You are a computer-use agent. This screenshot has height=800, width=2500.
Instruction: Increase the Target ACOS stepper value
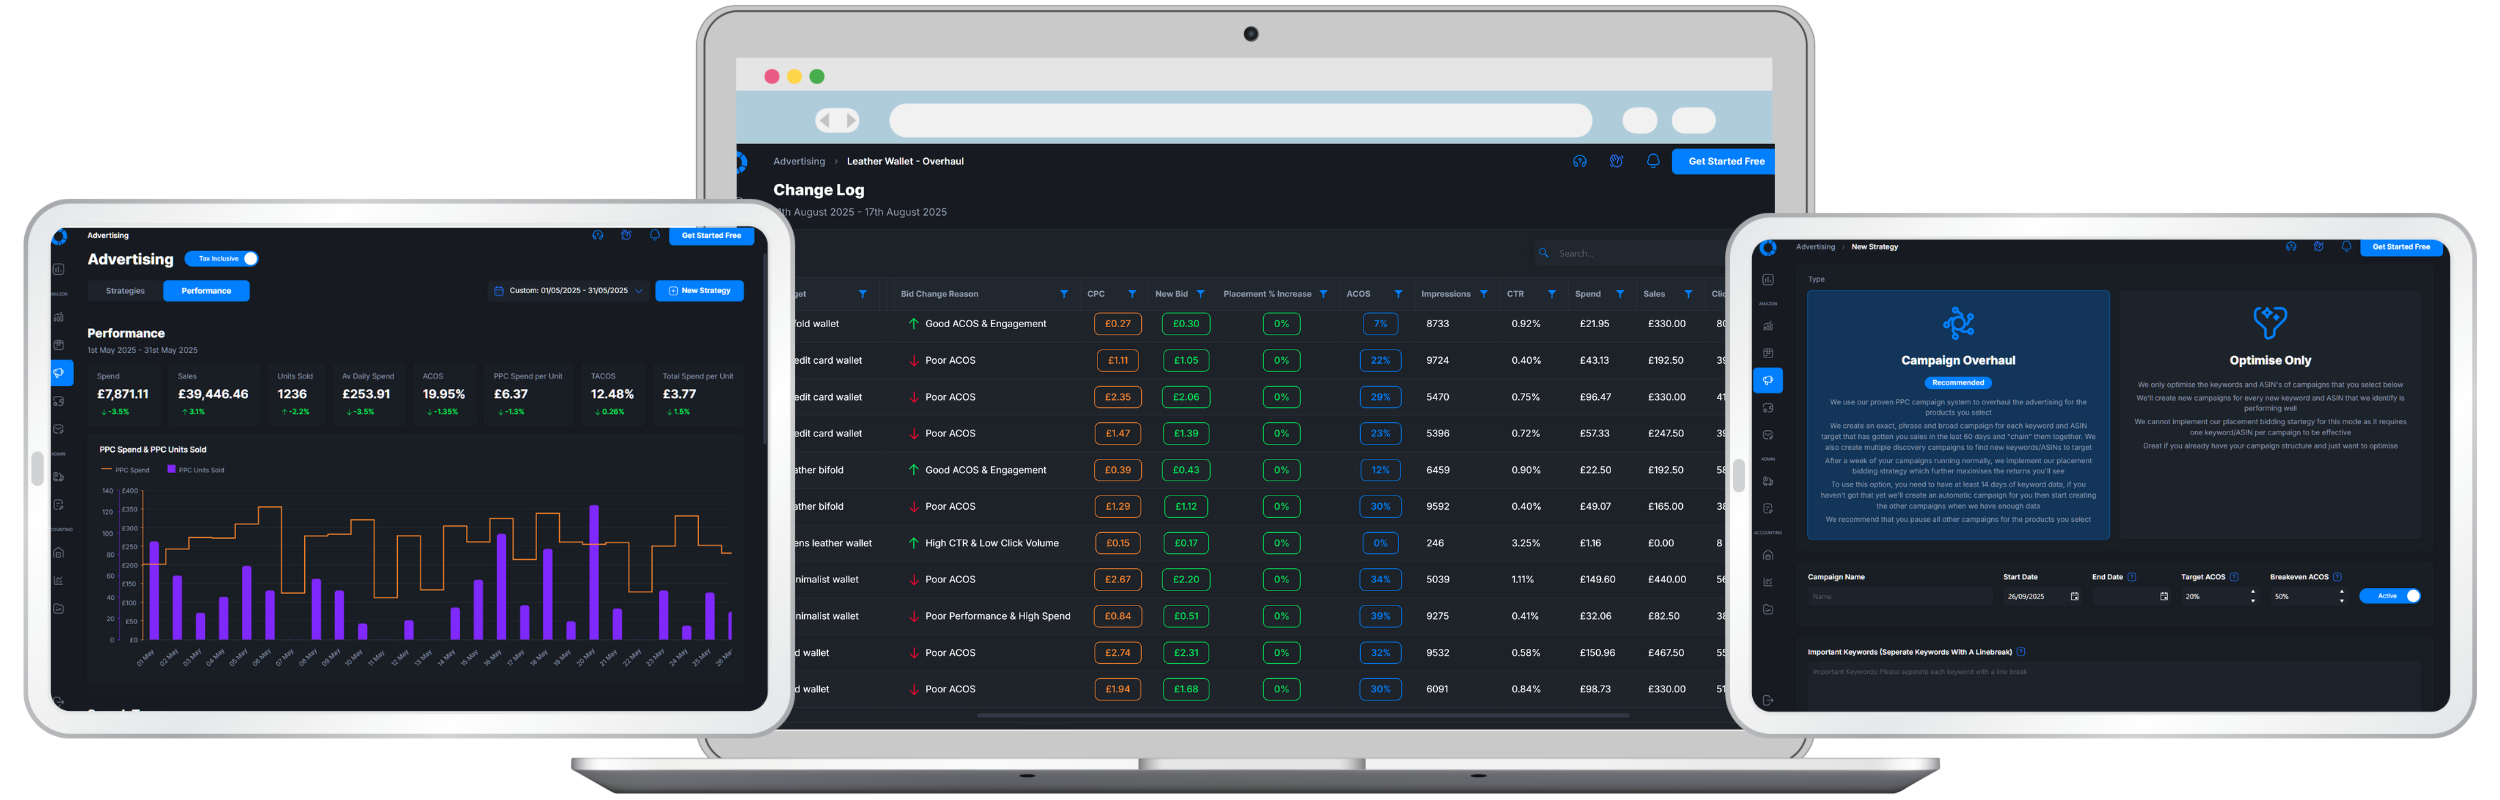pyautogui.click(x=2253, y=592)
